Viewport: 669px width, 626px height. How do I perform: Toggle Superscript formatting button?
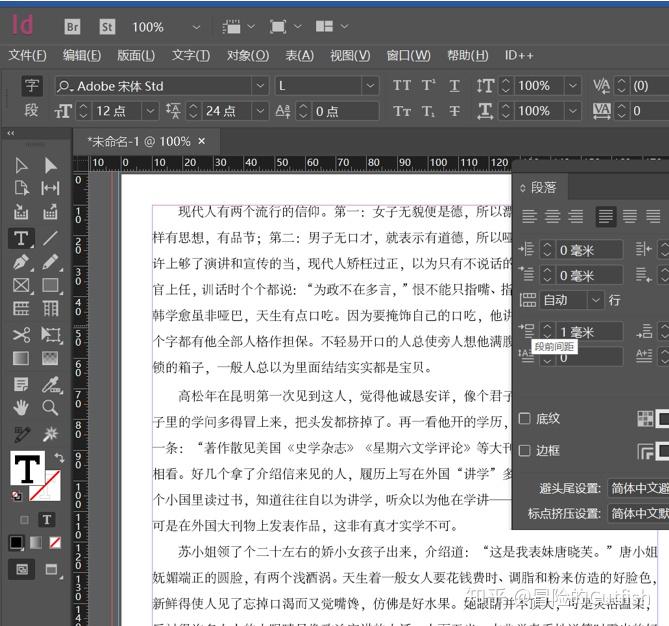pyautogui.click(x=428, y=85)
